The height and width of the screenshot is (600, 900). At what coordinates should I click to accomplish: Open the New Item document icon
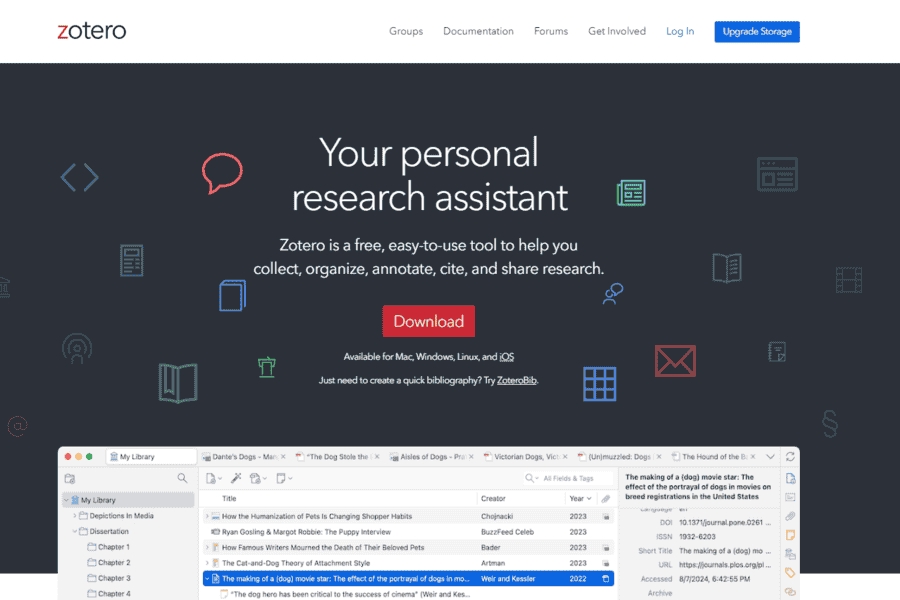[x=211, y=478]
